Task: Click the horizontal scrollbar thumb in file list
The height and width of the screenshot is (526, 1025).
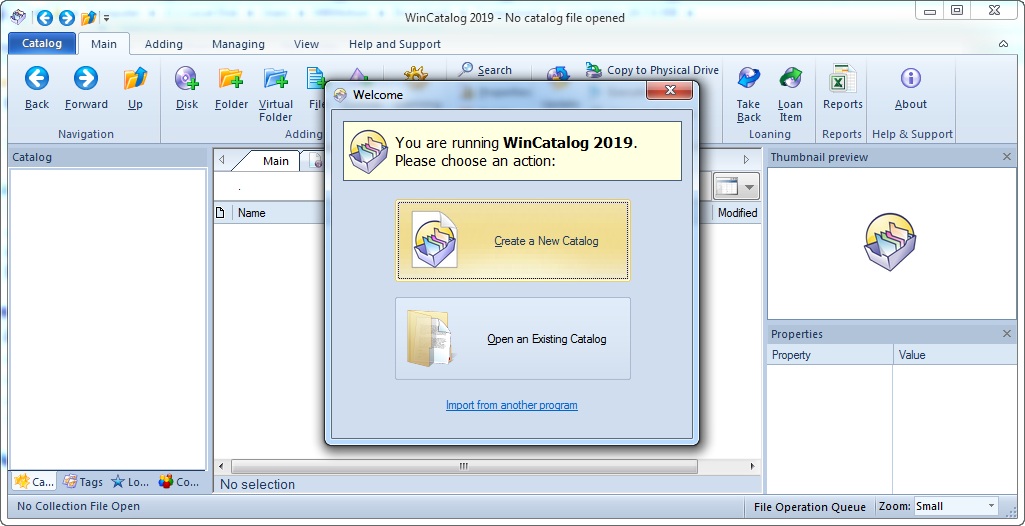Action: click(x=463, y=467)
